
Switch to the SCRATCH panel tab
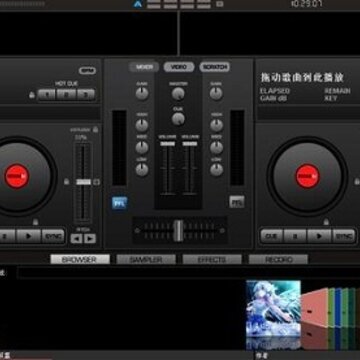pyautogui.click(x=215, y=67)
